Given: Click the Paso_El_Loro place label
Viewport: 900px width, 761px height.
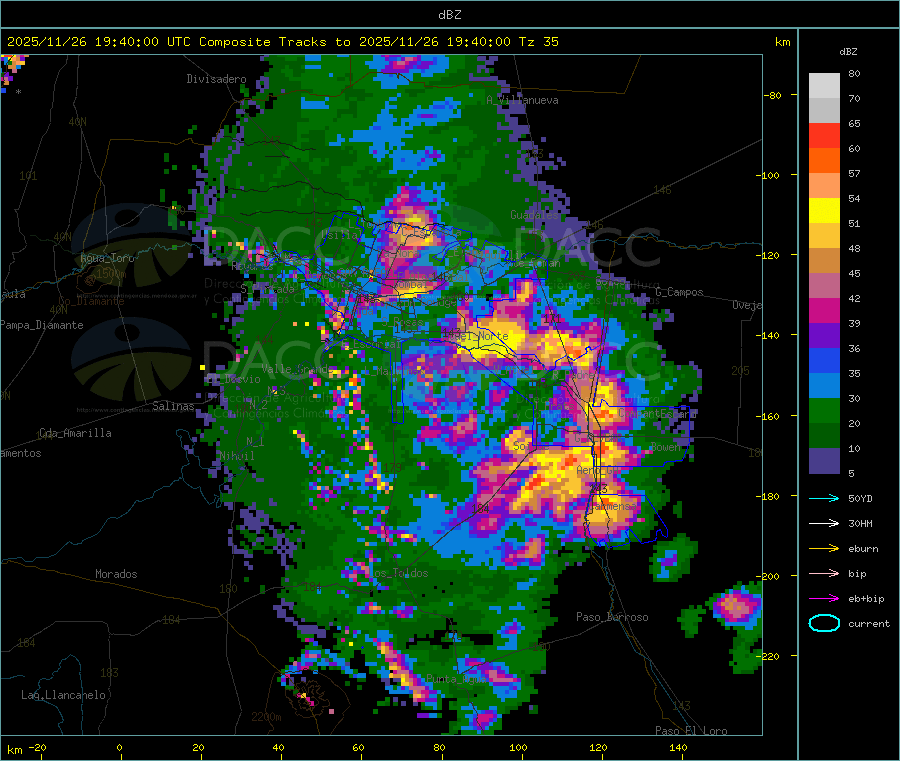Looking at the screenshot, I should tap(691, 731).
